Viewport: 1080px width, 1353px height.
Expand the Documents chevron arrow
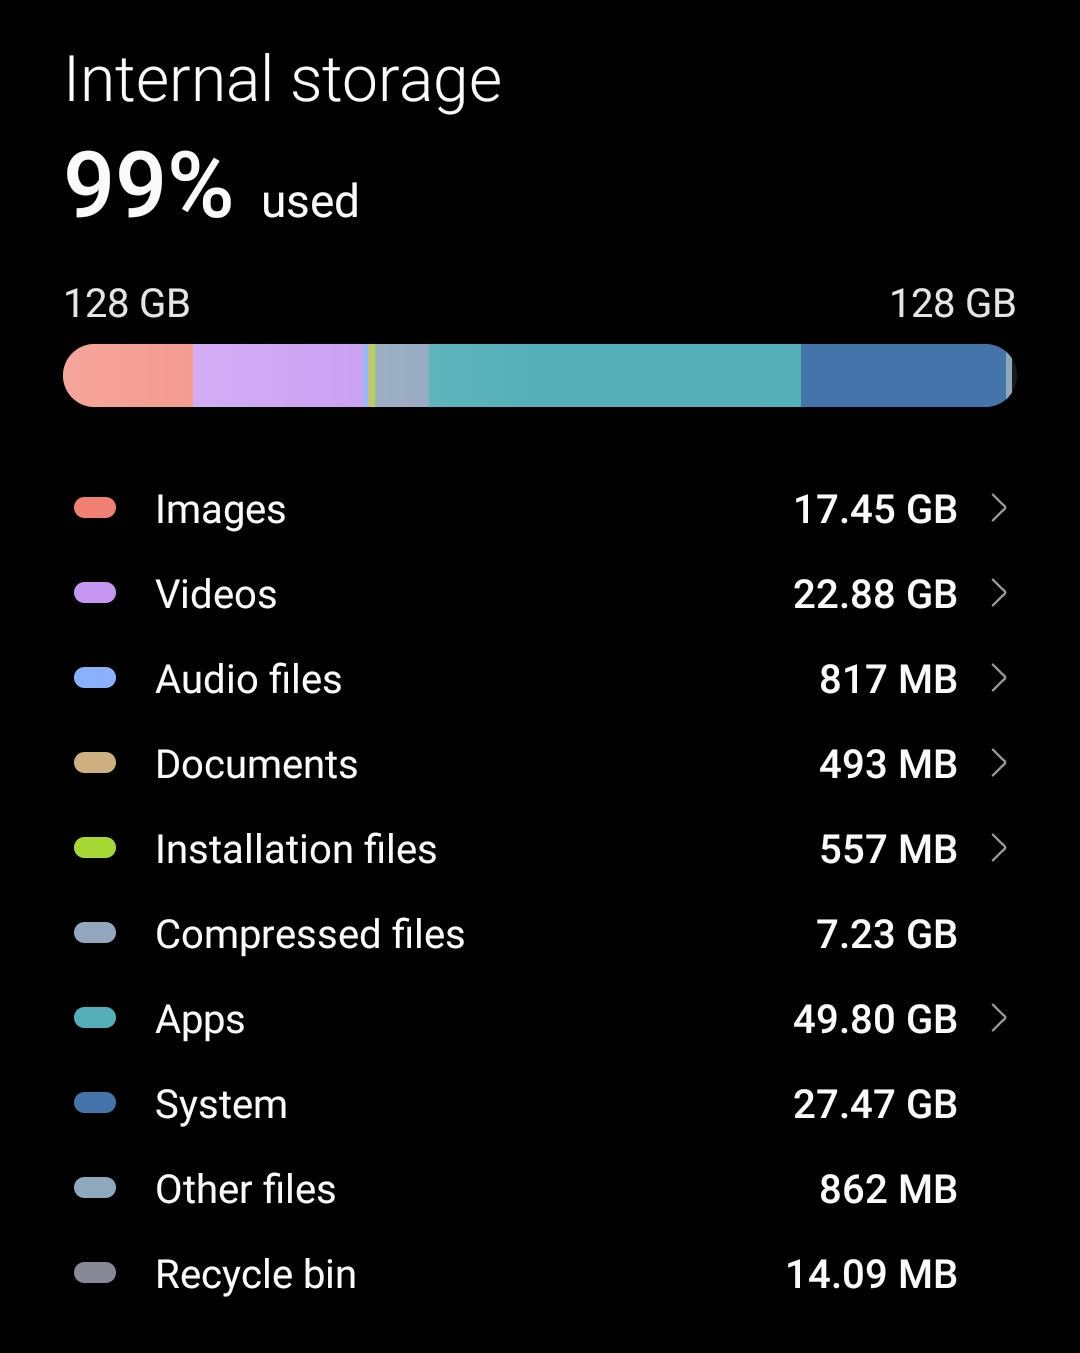click(x=998, y=764)
